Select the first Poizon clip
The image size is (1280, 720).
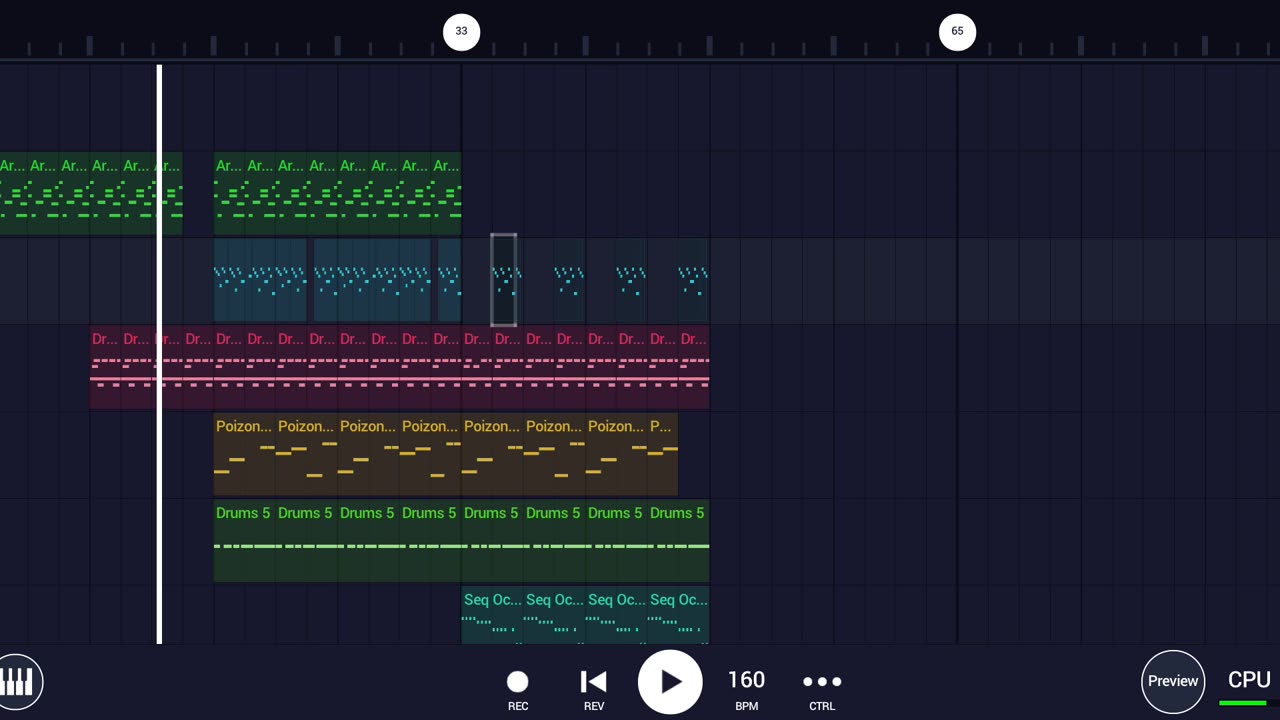pos(245,454)
